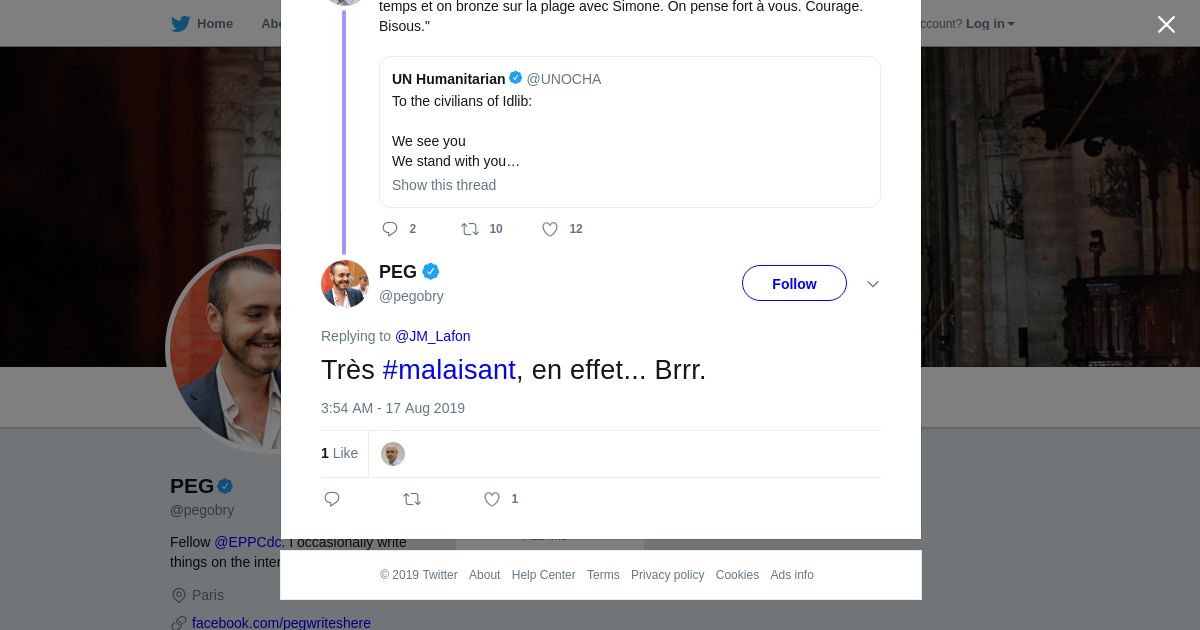1200x630 pixels.
Task: Follow the PEG account
Action: 794,284
